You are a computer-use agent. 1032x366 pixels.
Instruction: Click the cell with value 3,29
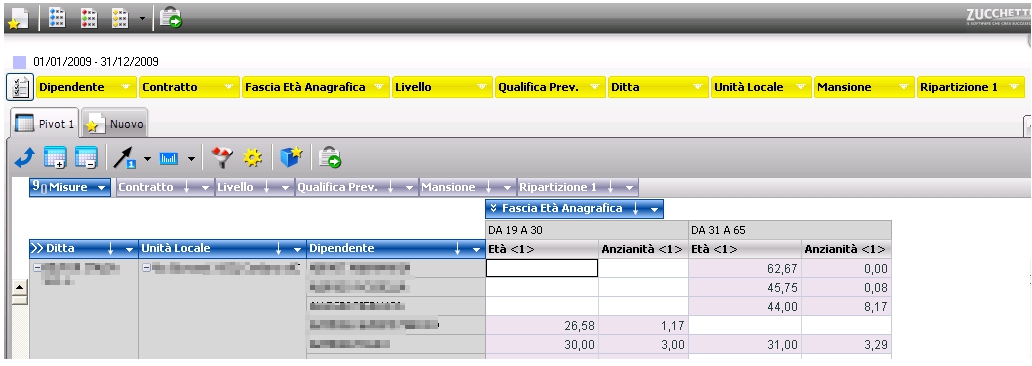click(x=846, y=344)
